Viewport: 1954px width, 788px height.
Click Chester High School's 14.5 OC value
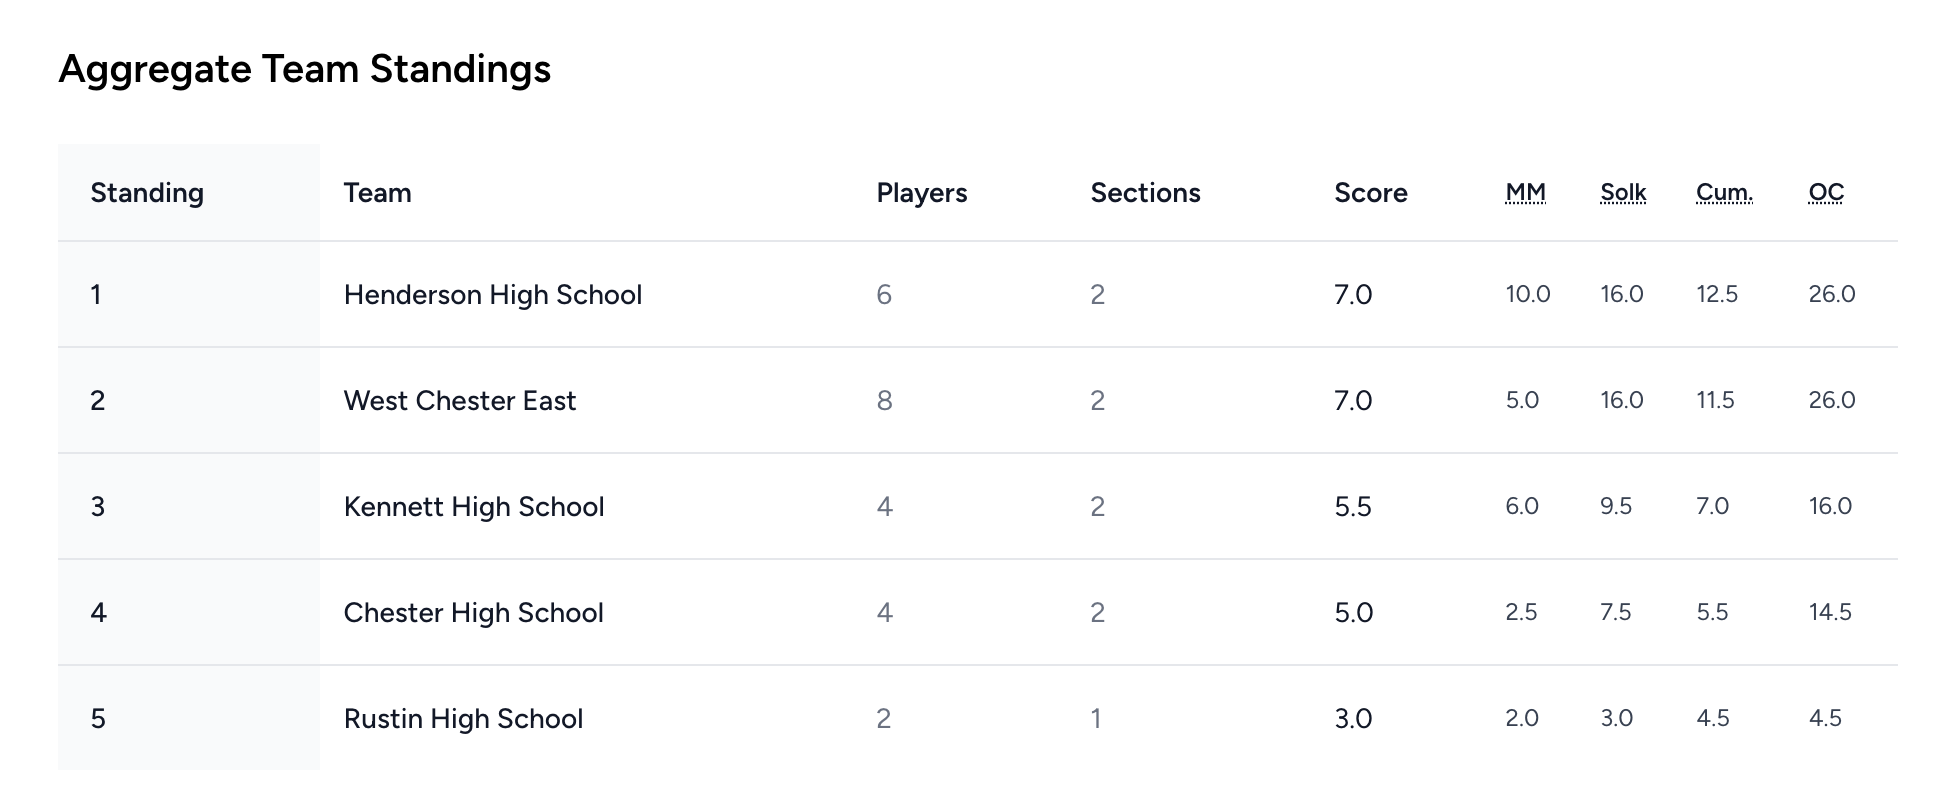[x=1830, y=613]
